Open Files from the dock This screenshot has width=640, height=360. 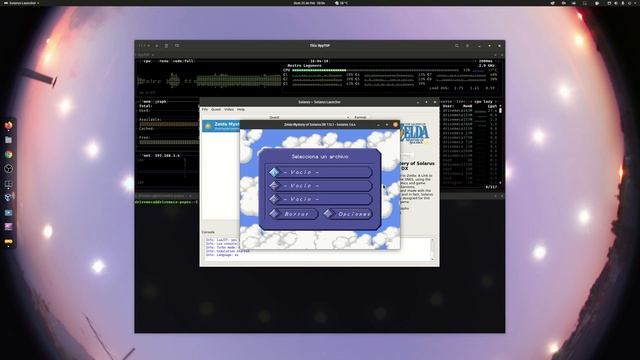8,140
